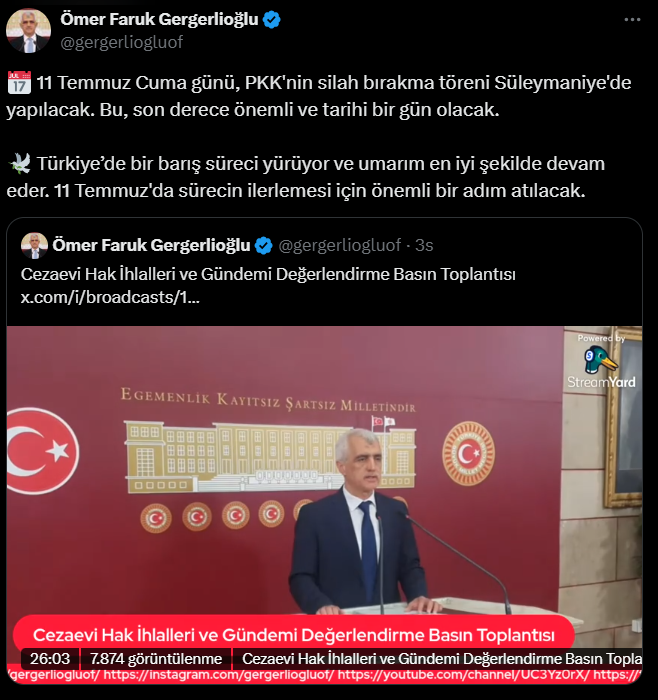Screen dimensions: 658x700
Task: Click the red broadcast title banner
Action: 294,634
